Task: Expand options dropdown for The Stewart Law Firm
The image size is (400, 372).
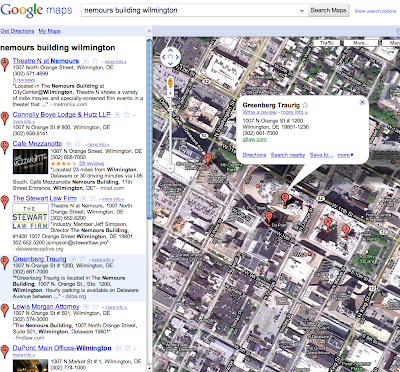Action: click(83, 199)
